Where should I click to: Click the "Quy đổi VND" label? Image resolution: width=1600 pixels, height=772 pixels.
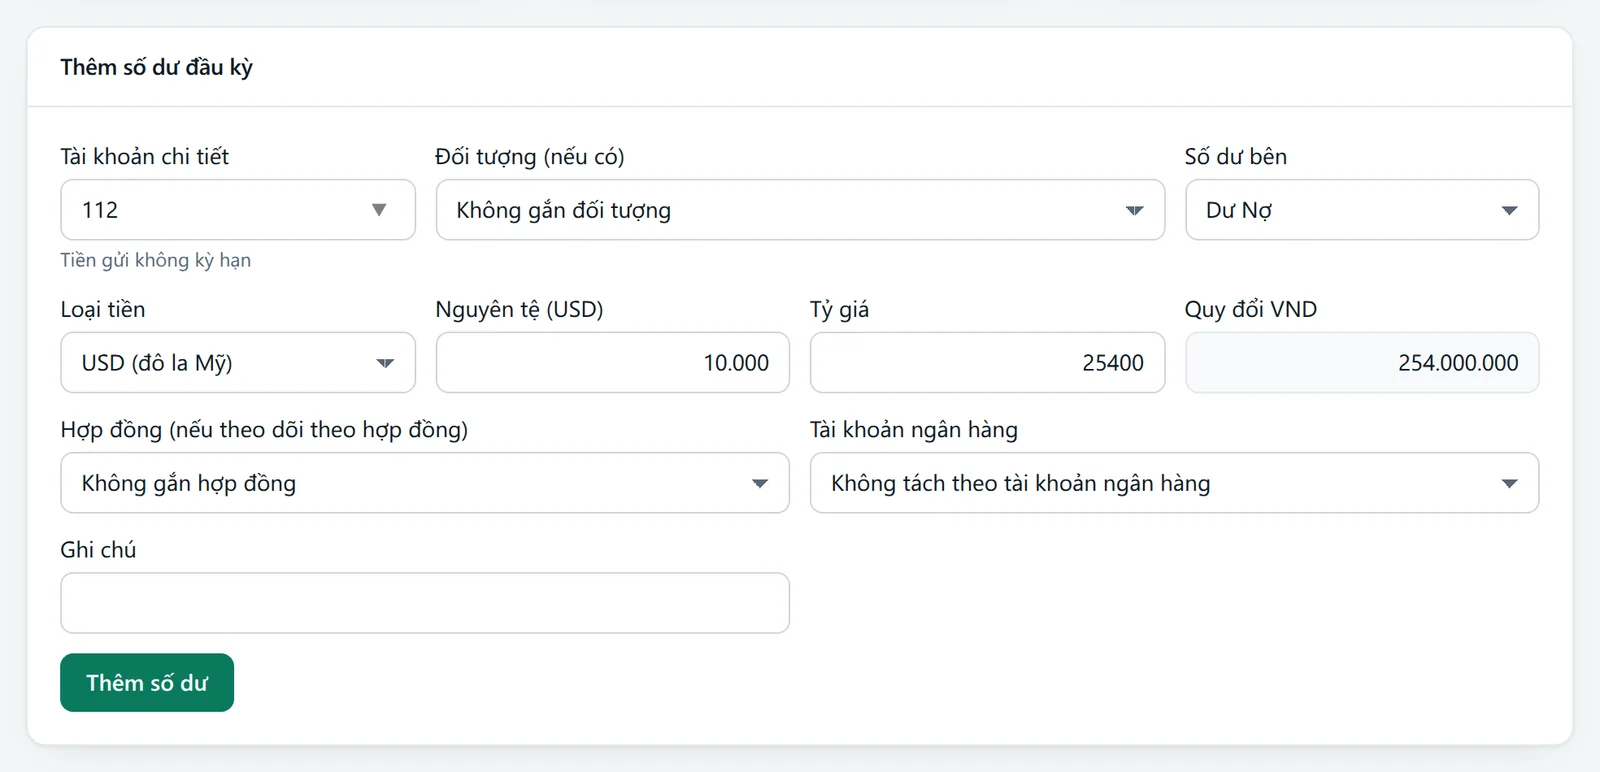coord(1251,309)
